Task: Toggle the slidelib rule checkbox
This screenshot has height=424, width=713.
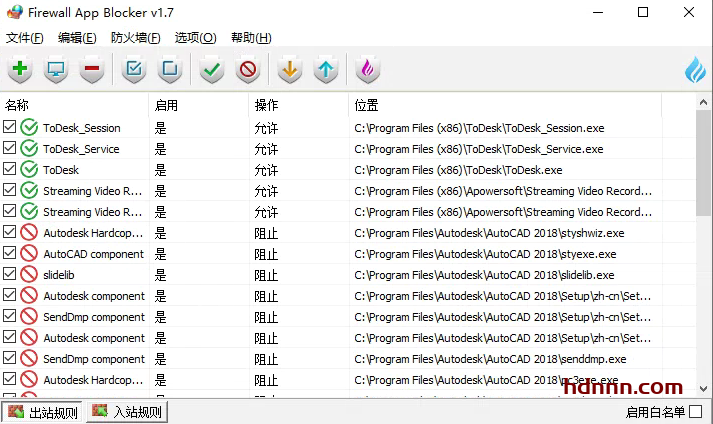Action: tap(10, 273)
